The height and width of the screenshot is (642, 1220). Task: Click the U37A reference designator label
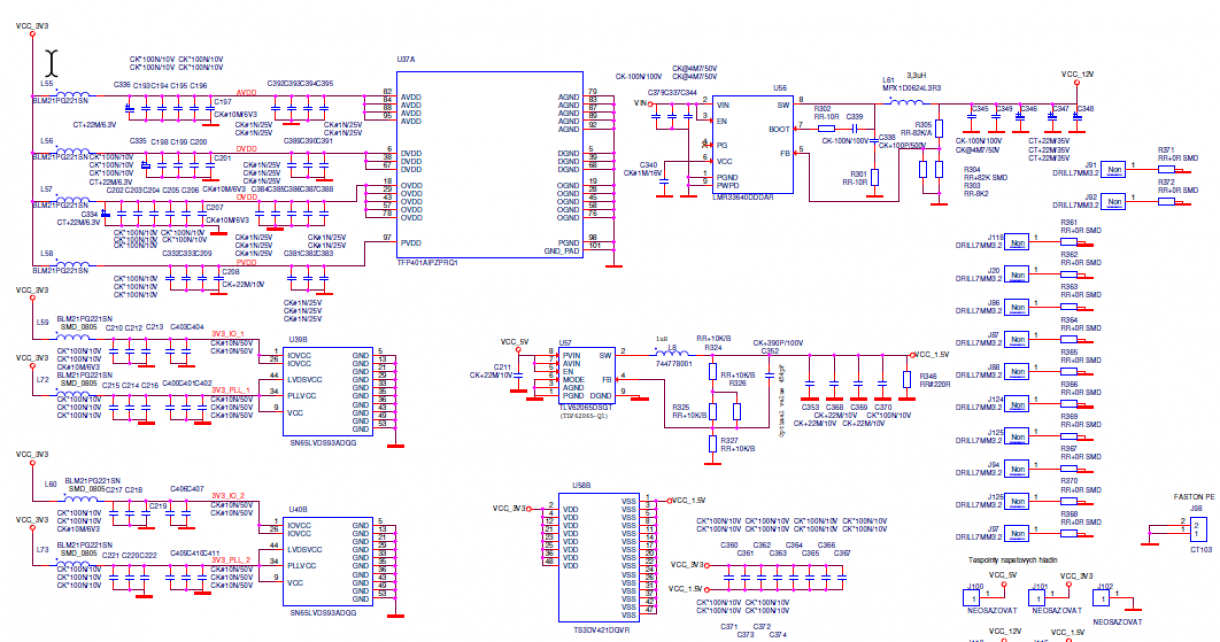point(406,60)
